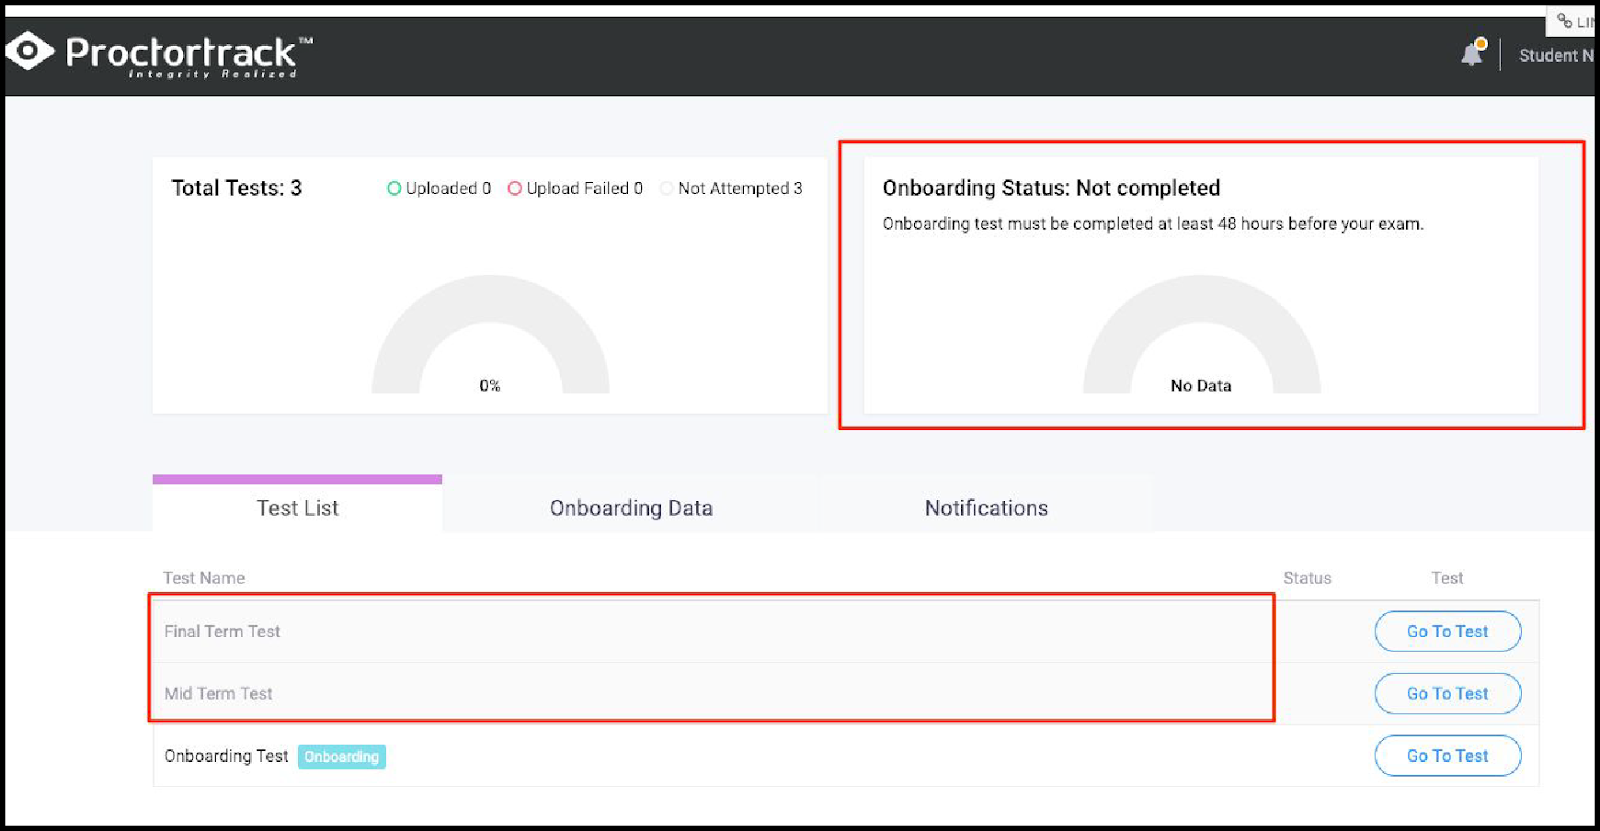The image size is (1600, 831).
Task: Switch to the Test List tab
Action: point(297,508)
